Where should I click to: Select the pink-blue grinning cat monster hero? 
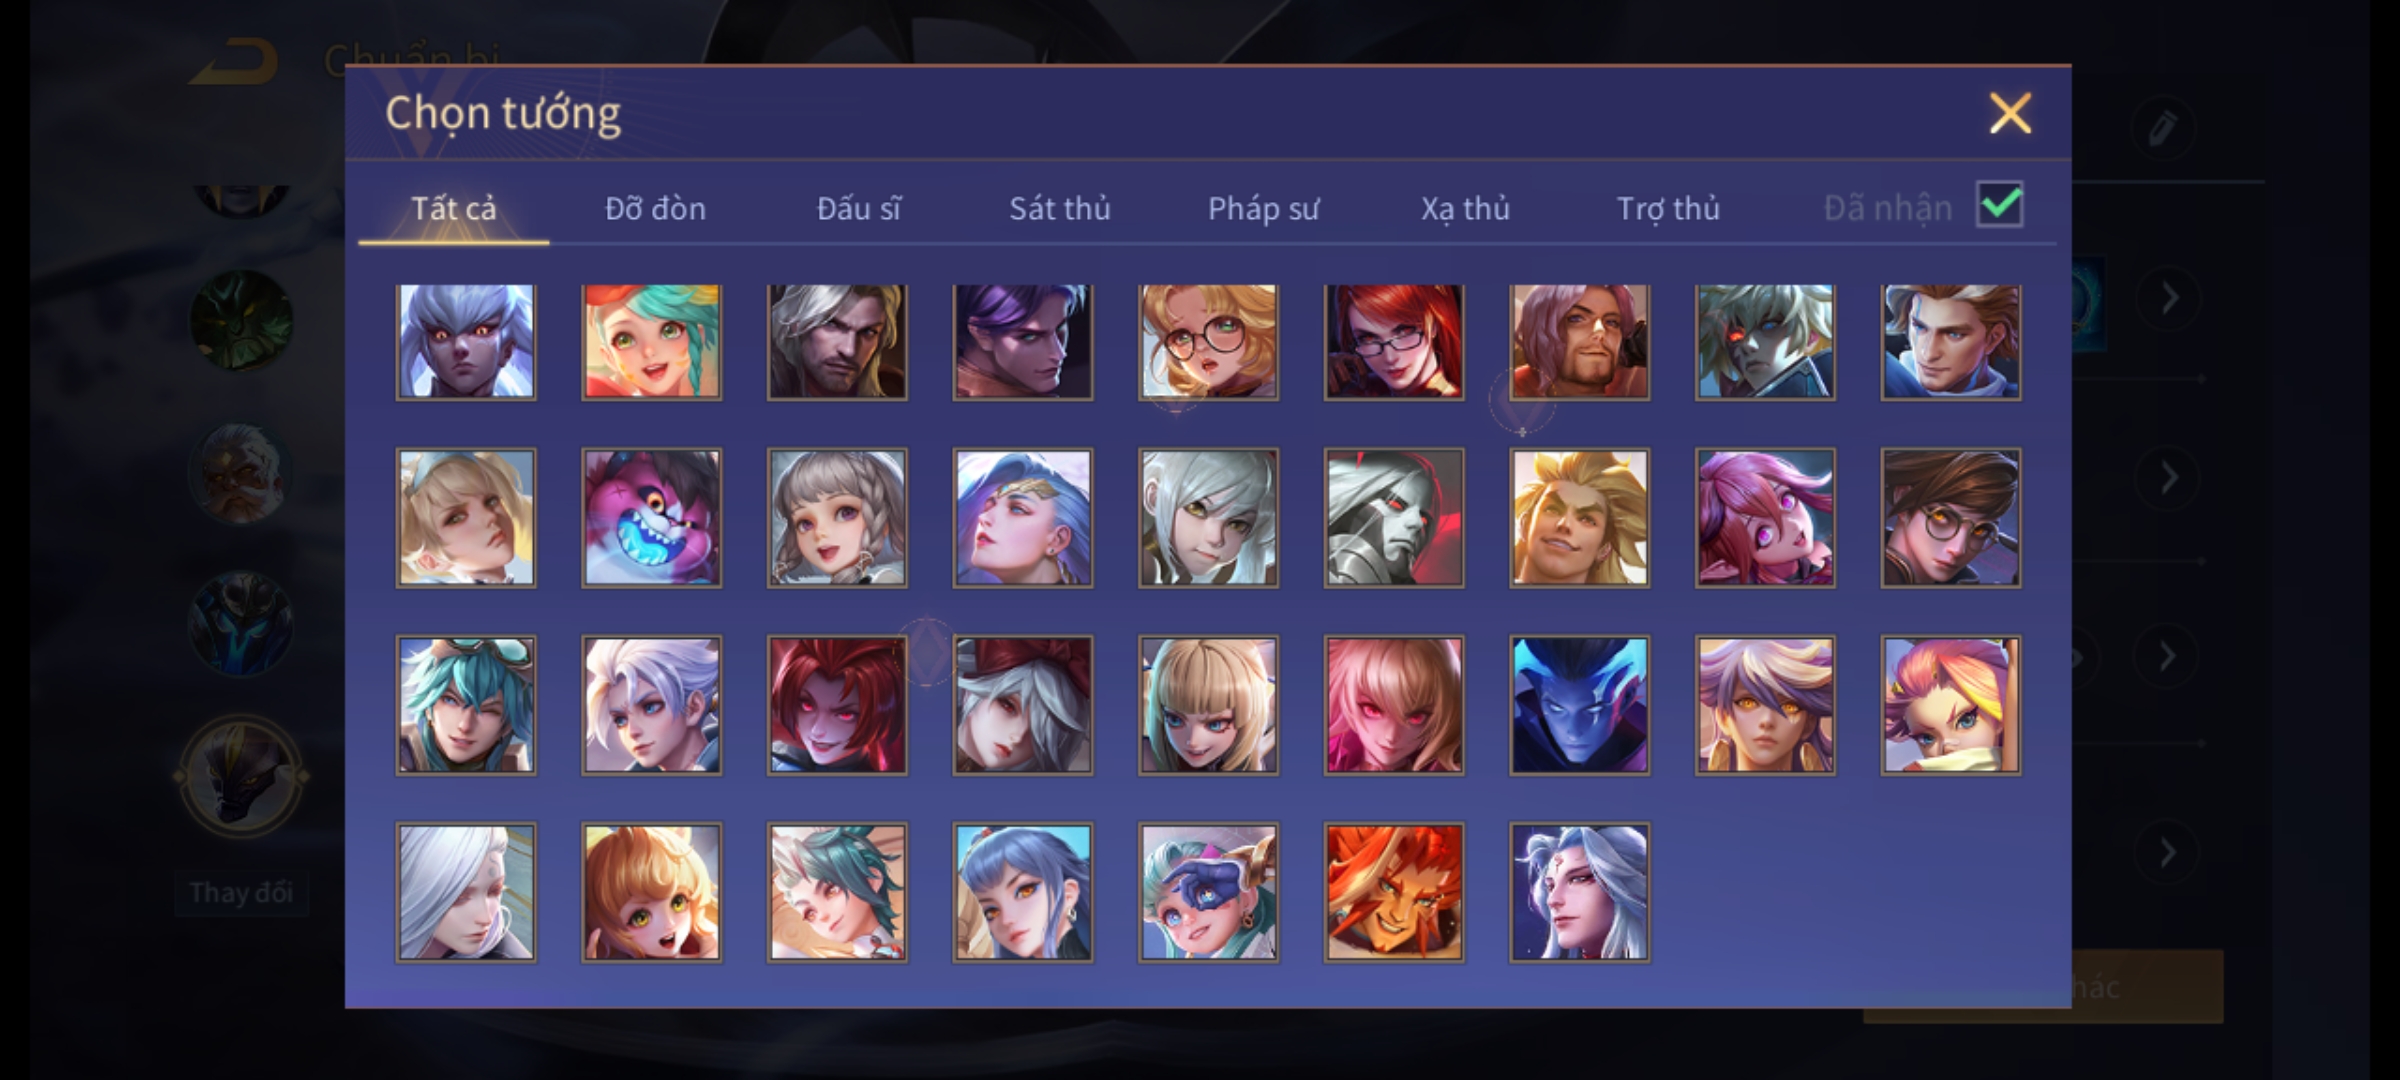651,518
